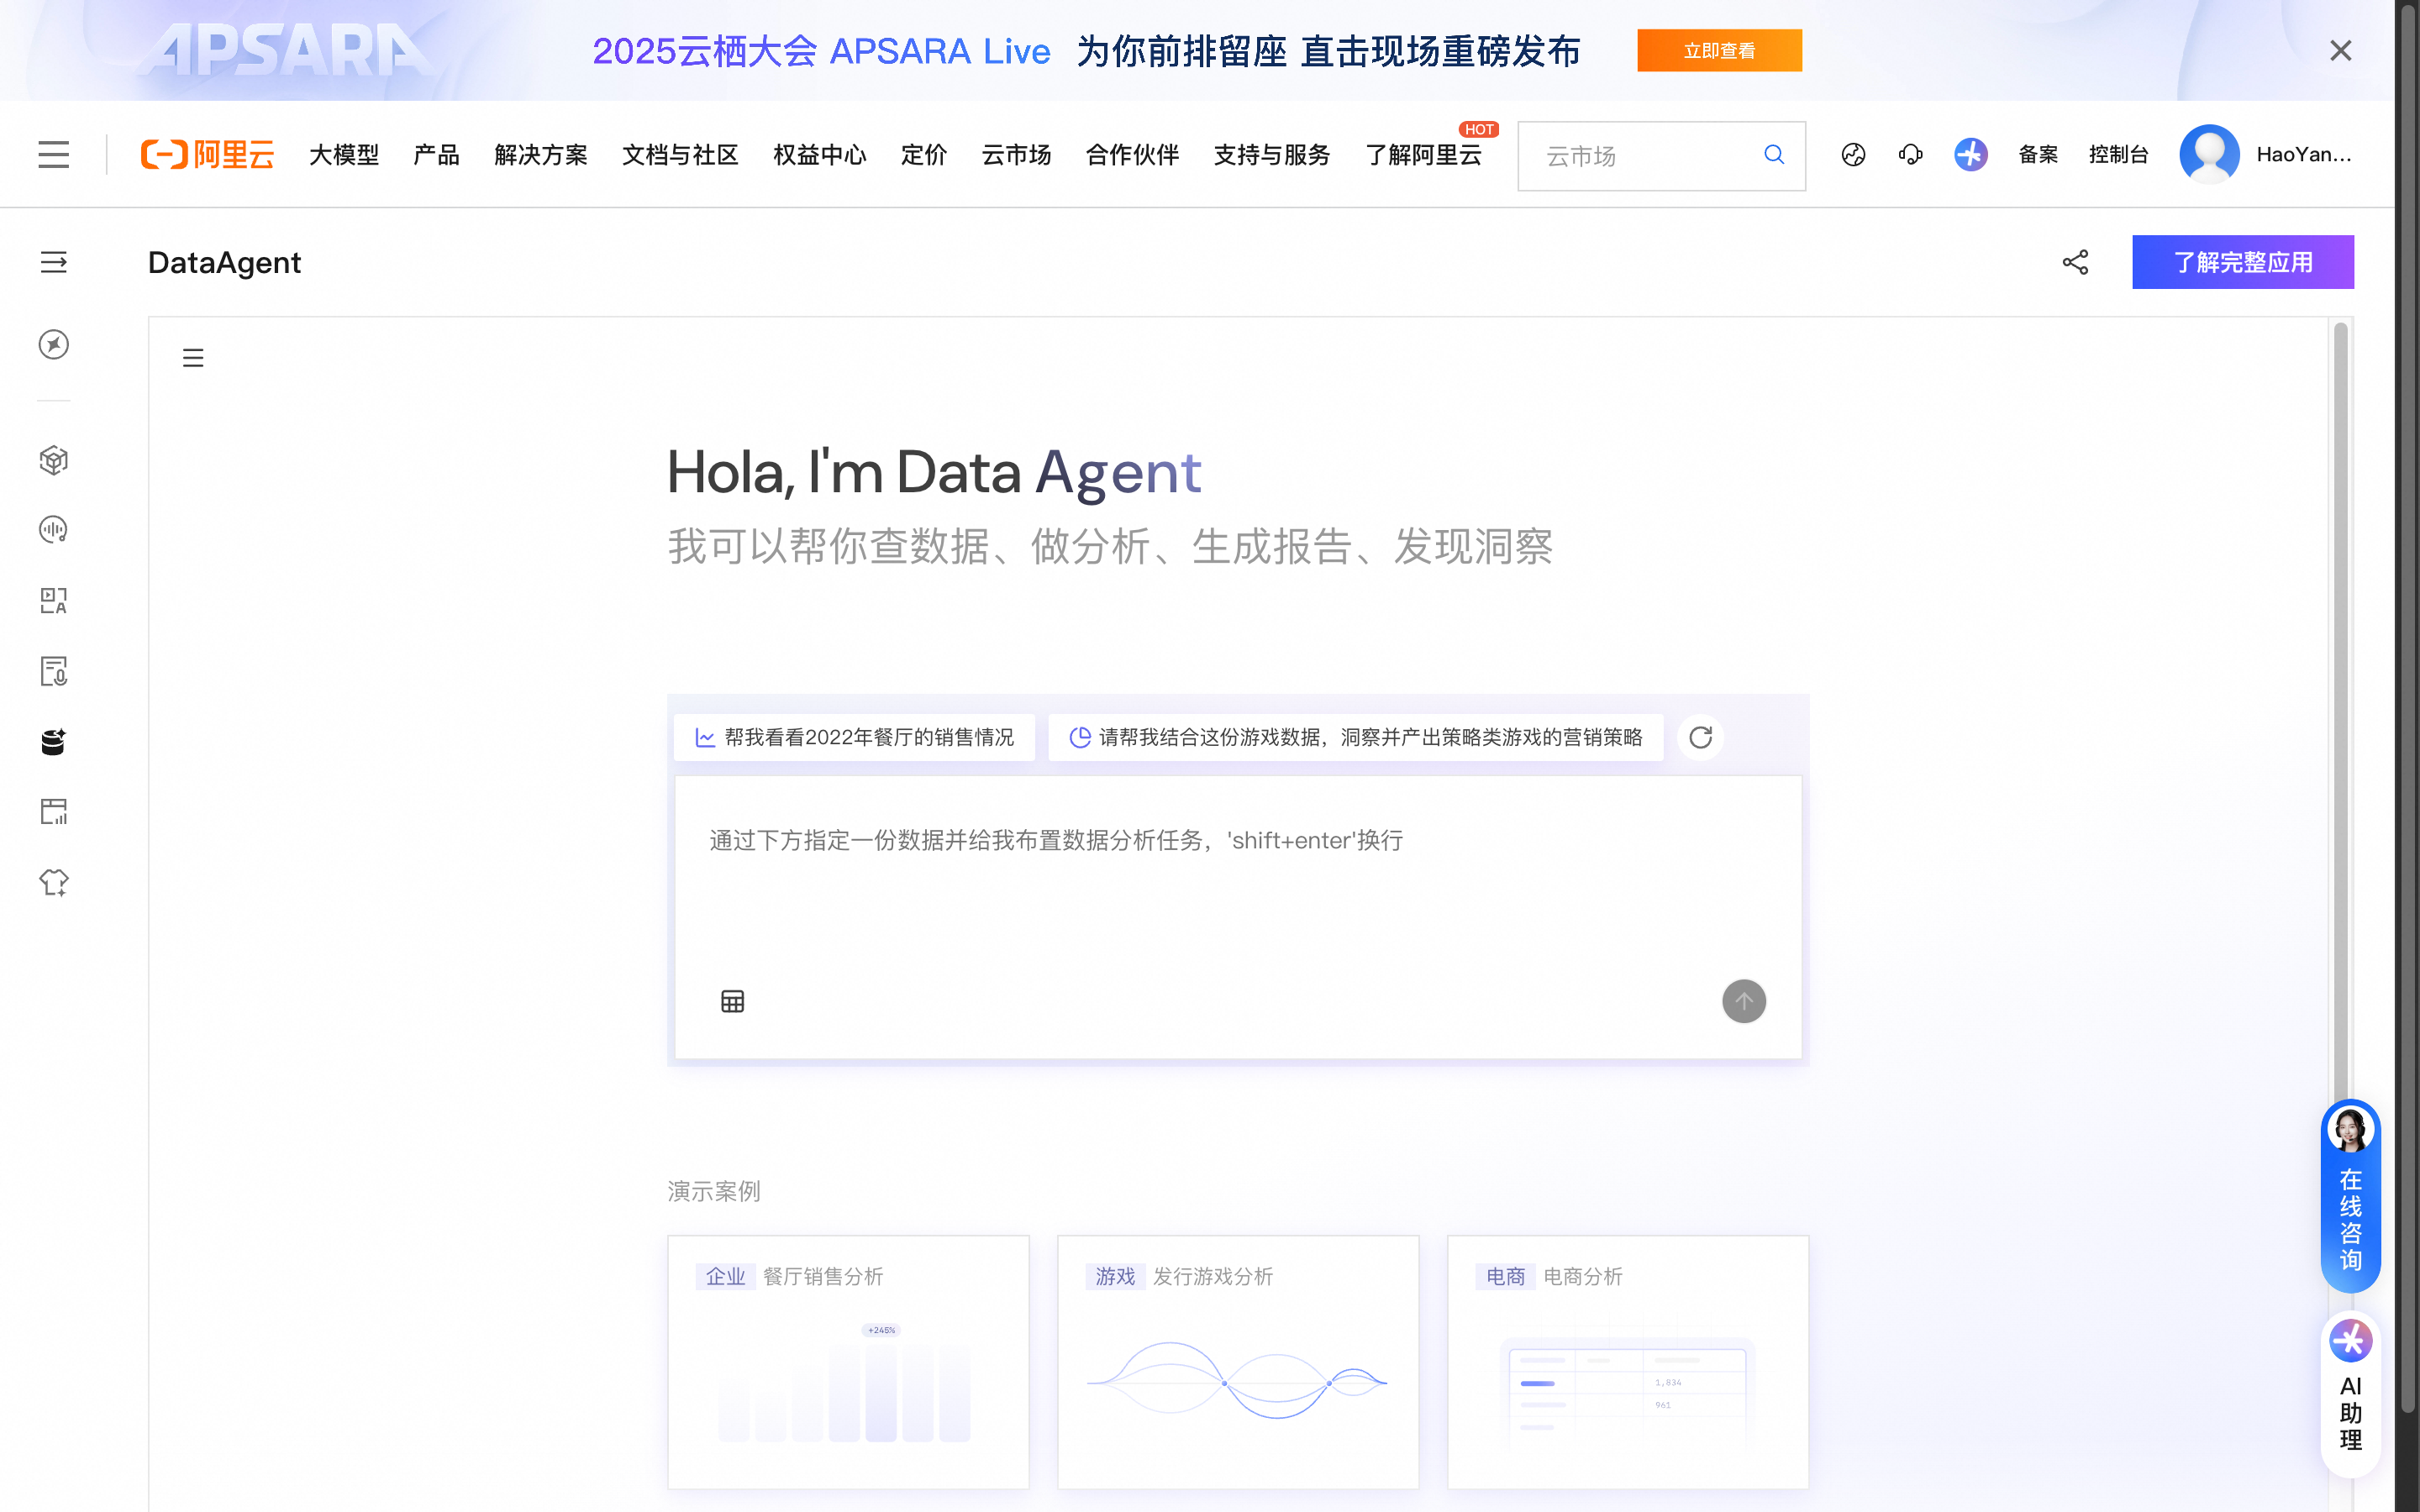Expand the left sidebar navigation
The width and height of the screenshot is (2420, 1512).
click(x=54, y=262)
